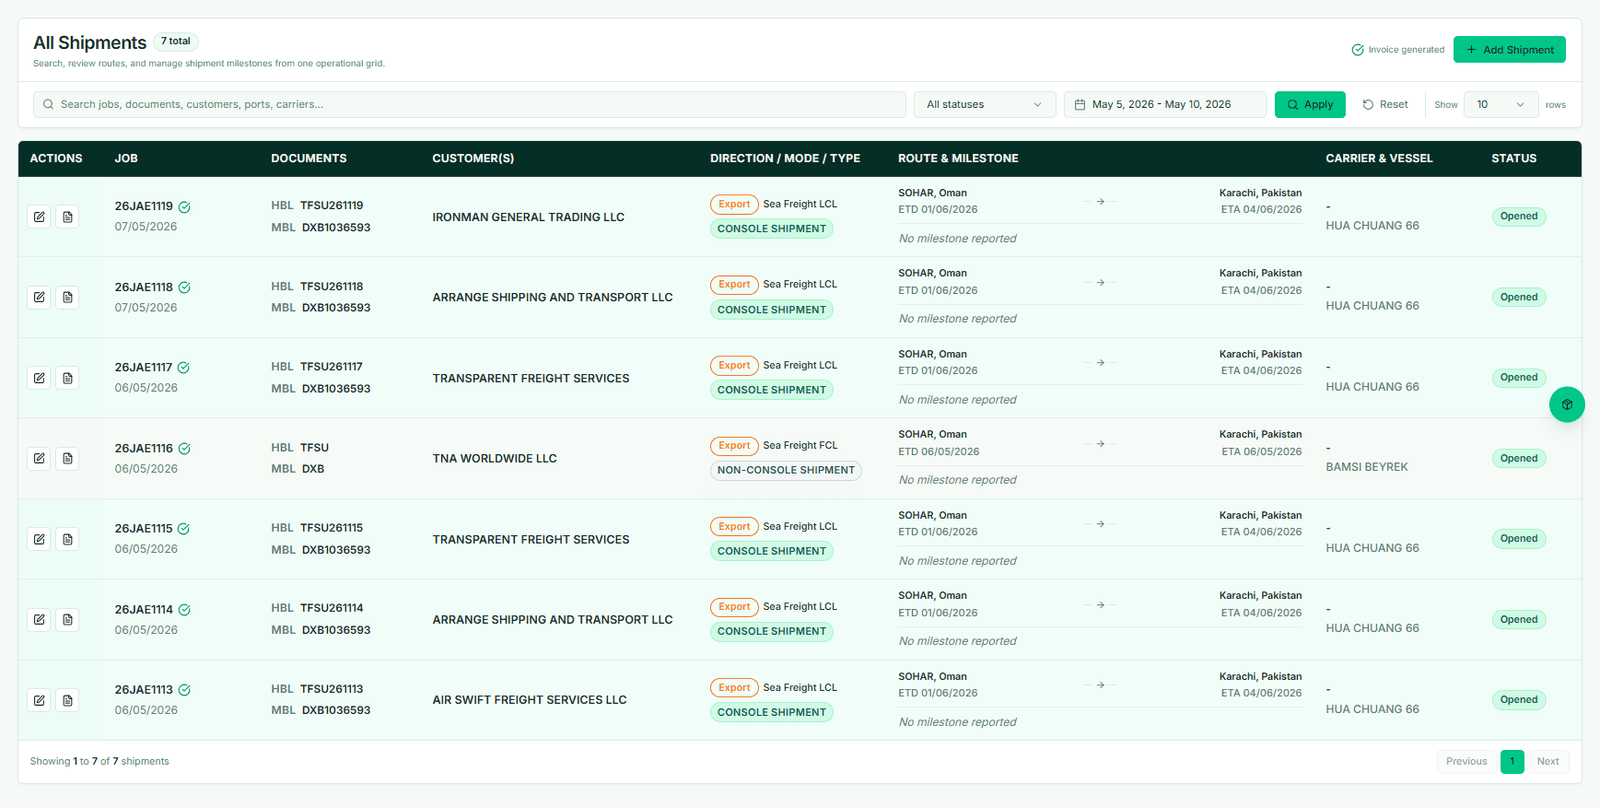Image resolution: width=1600 pixels, height=808 pixels.
Task: Click Export tag in TNA WORLDWIDE row
Action: [734, 446]
